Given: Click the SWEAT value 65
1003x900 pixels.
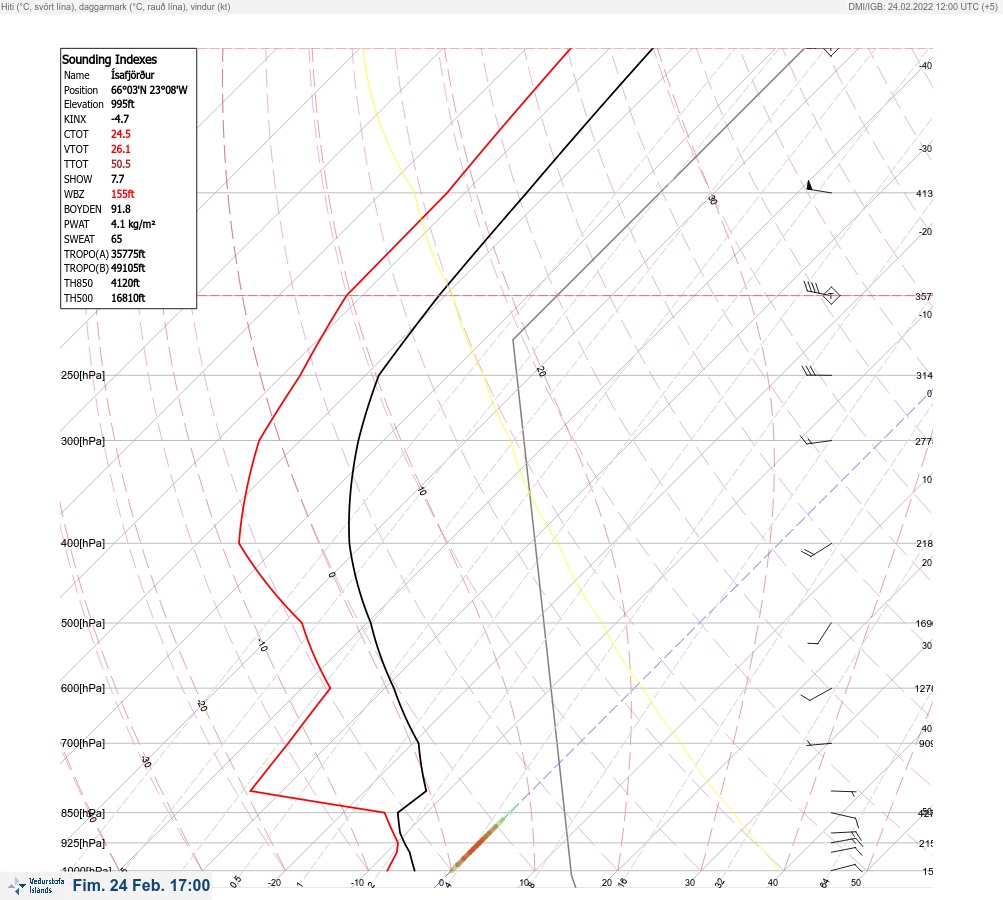Looking at the screenshot, I should pyautogui.click(x=116, y=239).
